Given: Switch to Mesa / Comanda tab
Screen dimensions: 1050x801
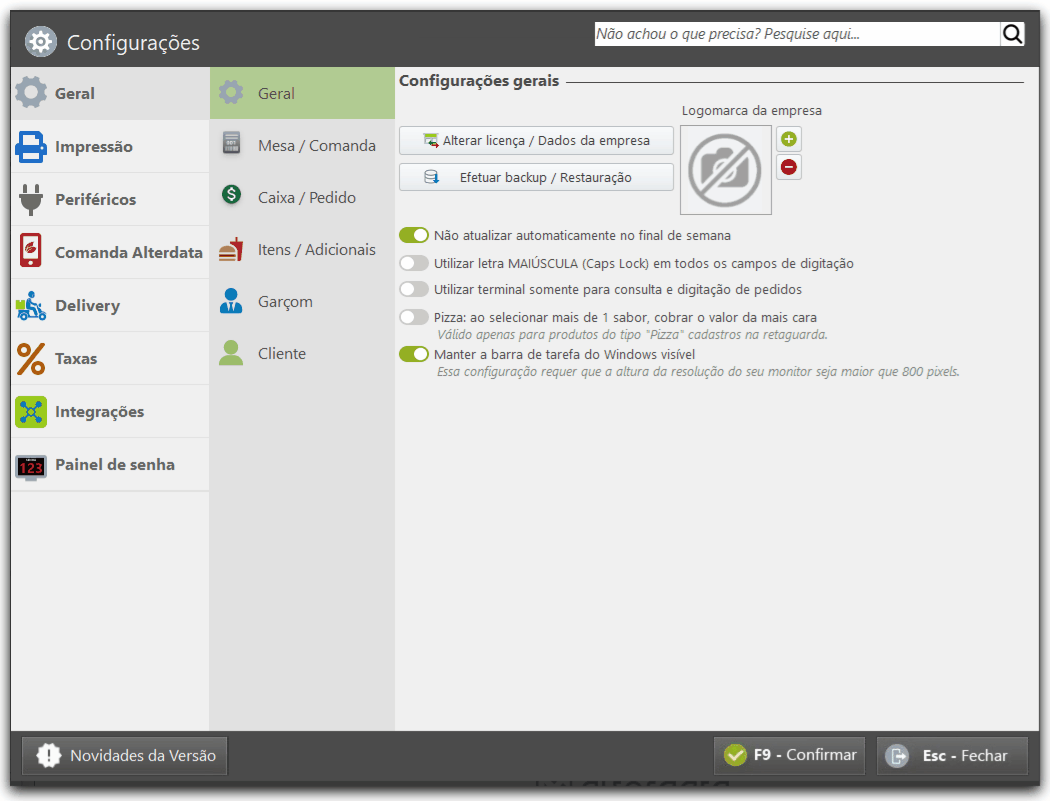Looking at the screenshot, I should (x=303, y=145).
